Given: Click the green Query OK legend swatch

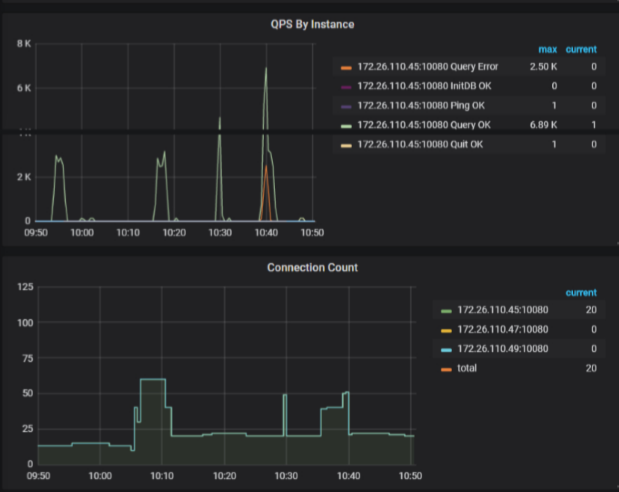Looking at the screenshot, I should [x=346, y=126].
